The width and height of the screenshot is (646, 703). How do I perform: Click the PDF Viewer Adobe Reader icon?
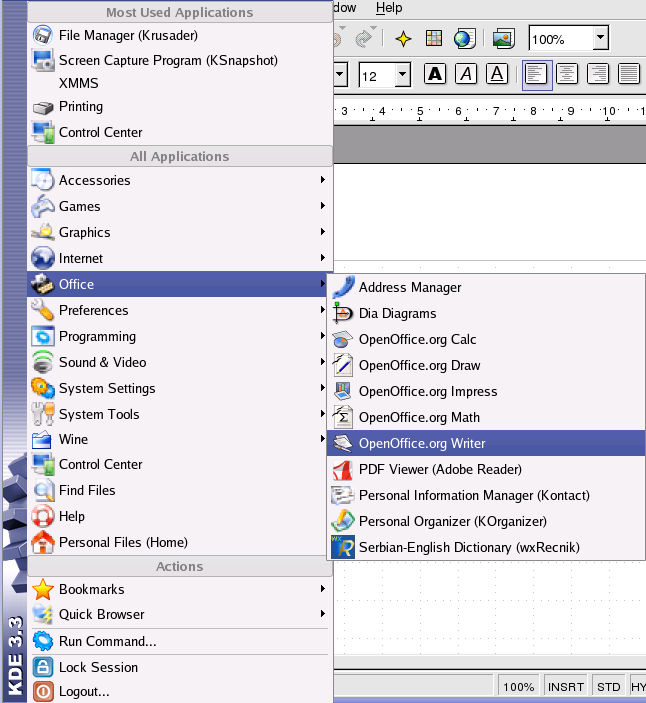click(x=343, y=470)
